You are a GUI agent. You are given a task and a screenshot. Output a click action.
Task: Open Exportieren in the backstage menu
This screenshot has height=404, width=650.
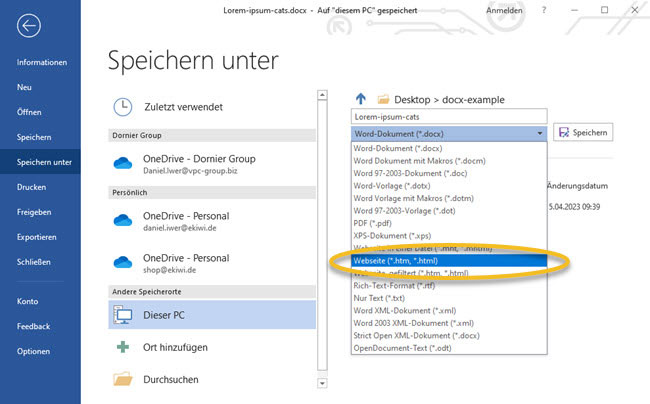40,237
